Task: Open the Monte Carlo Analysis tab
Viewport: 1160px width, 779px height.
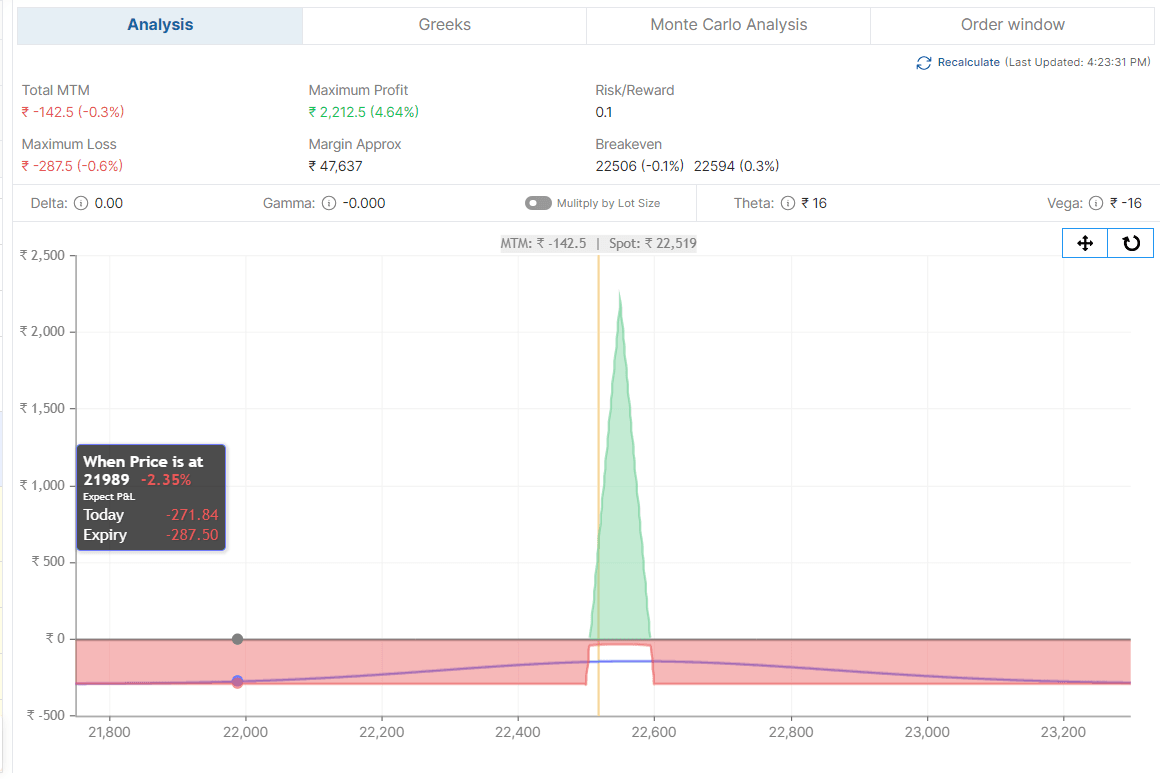Action: (x=728, y=25)
